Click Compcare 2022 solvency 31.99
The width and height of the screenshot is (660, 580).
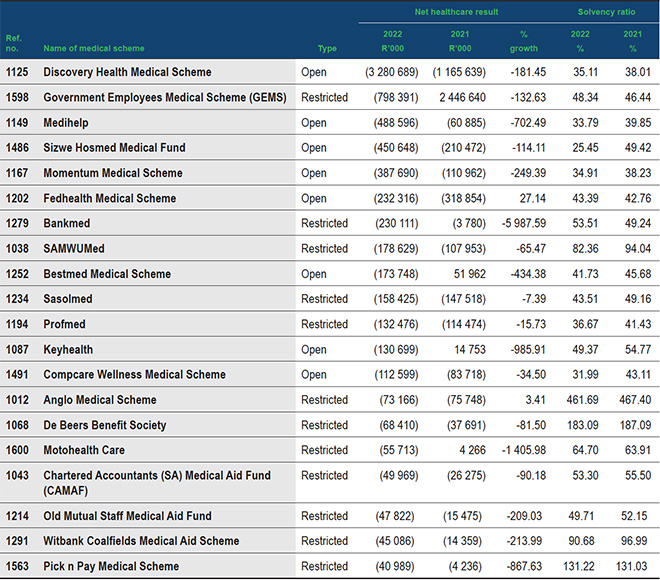click(x=585, y=375)
